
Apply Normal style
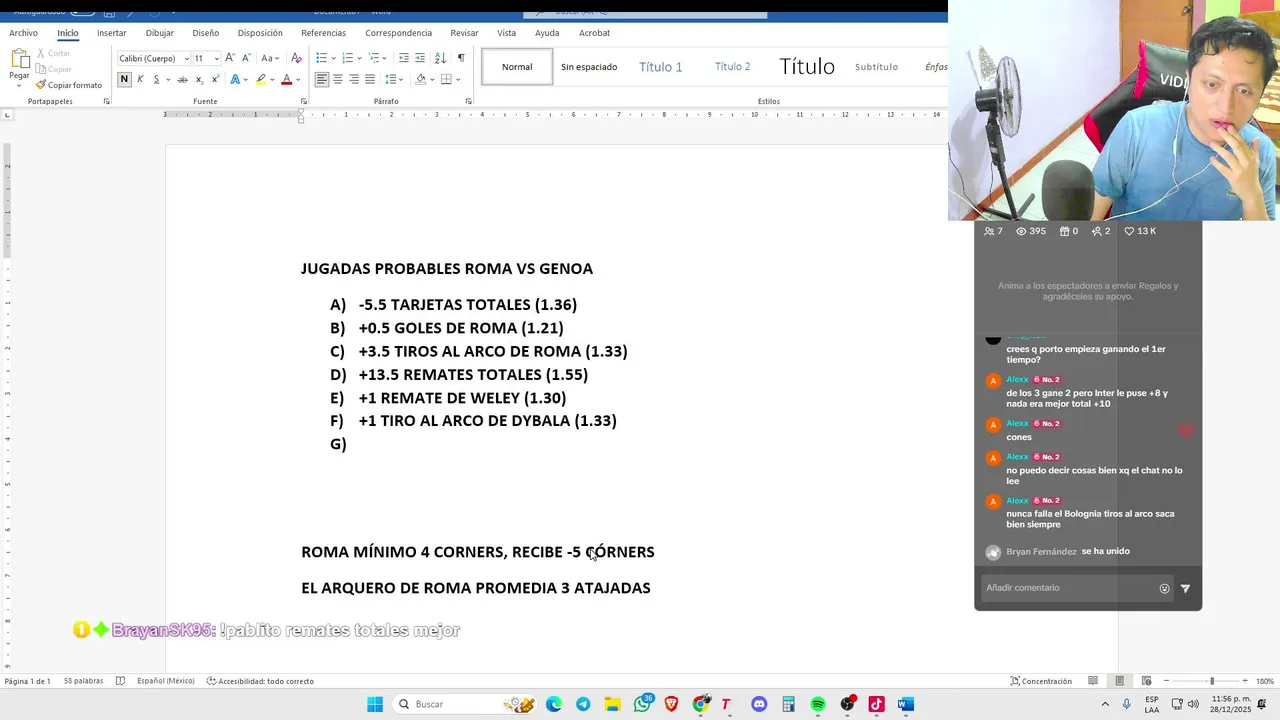pos(517,67)
